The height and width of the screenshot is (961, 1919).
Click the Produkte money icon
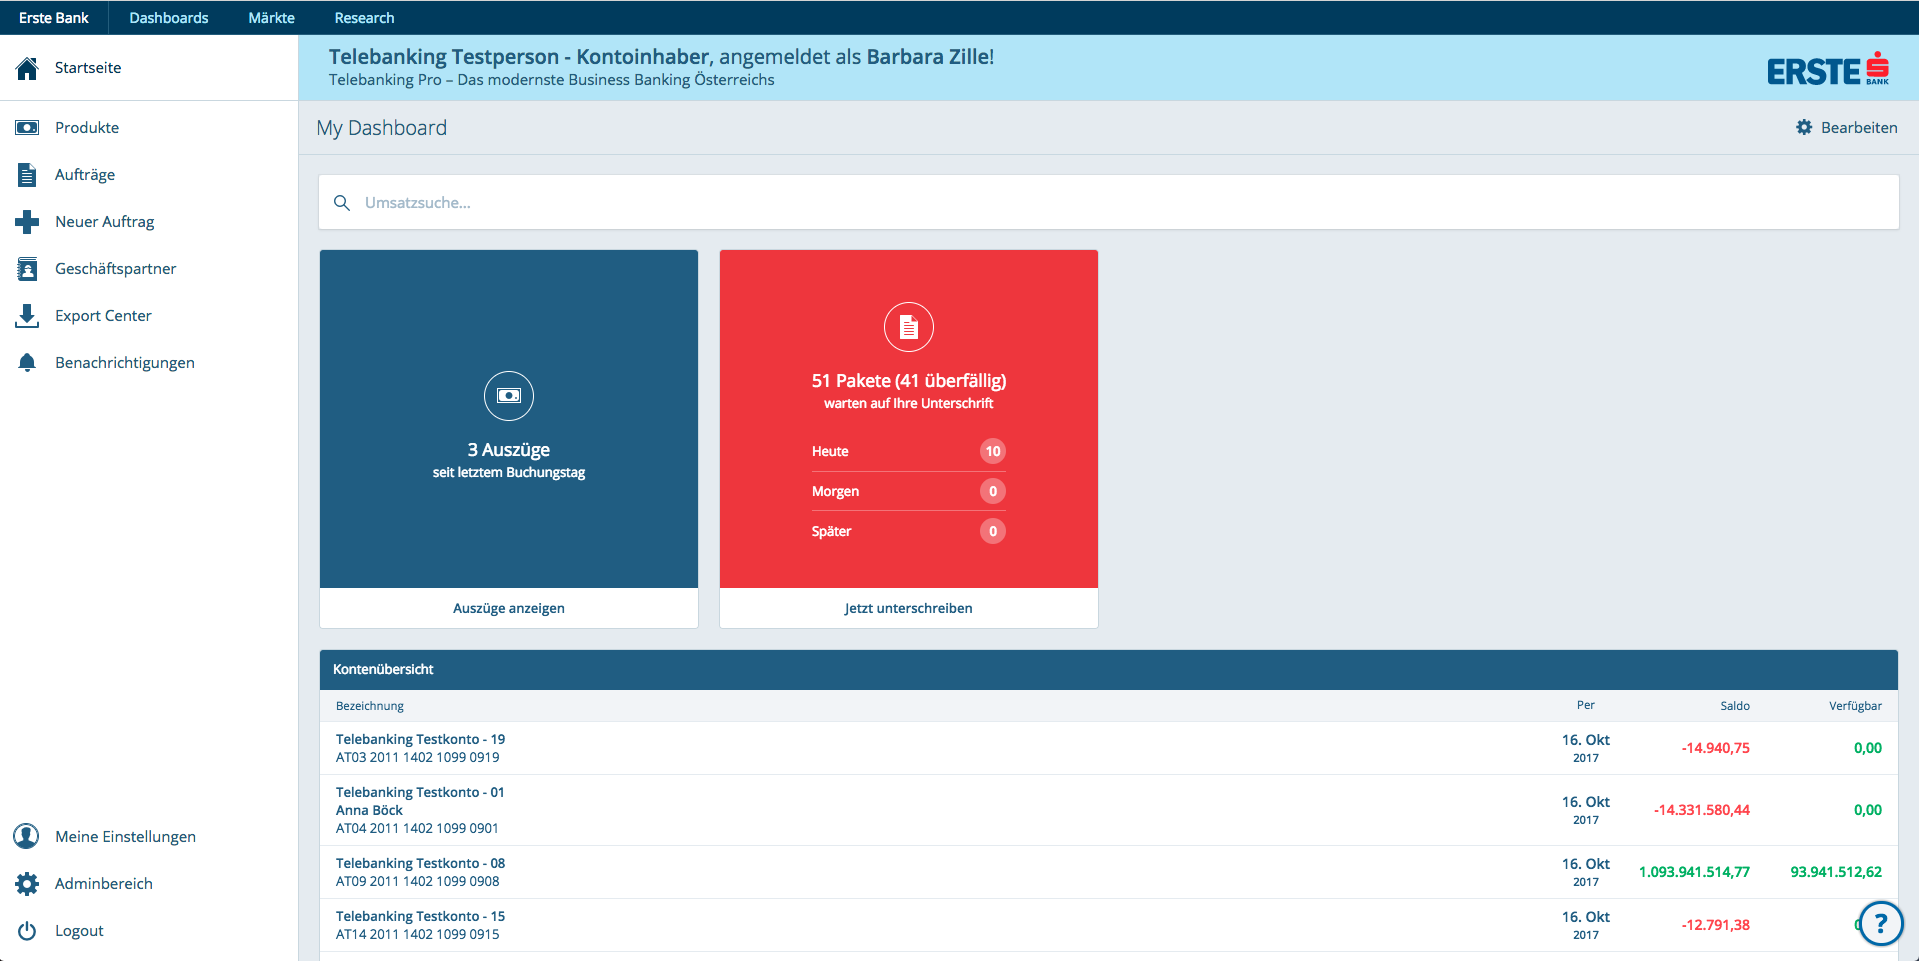coord(27,128)
